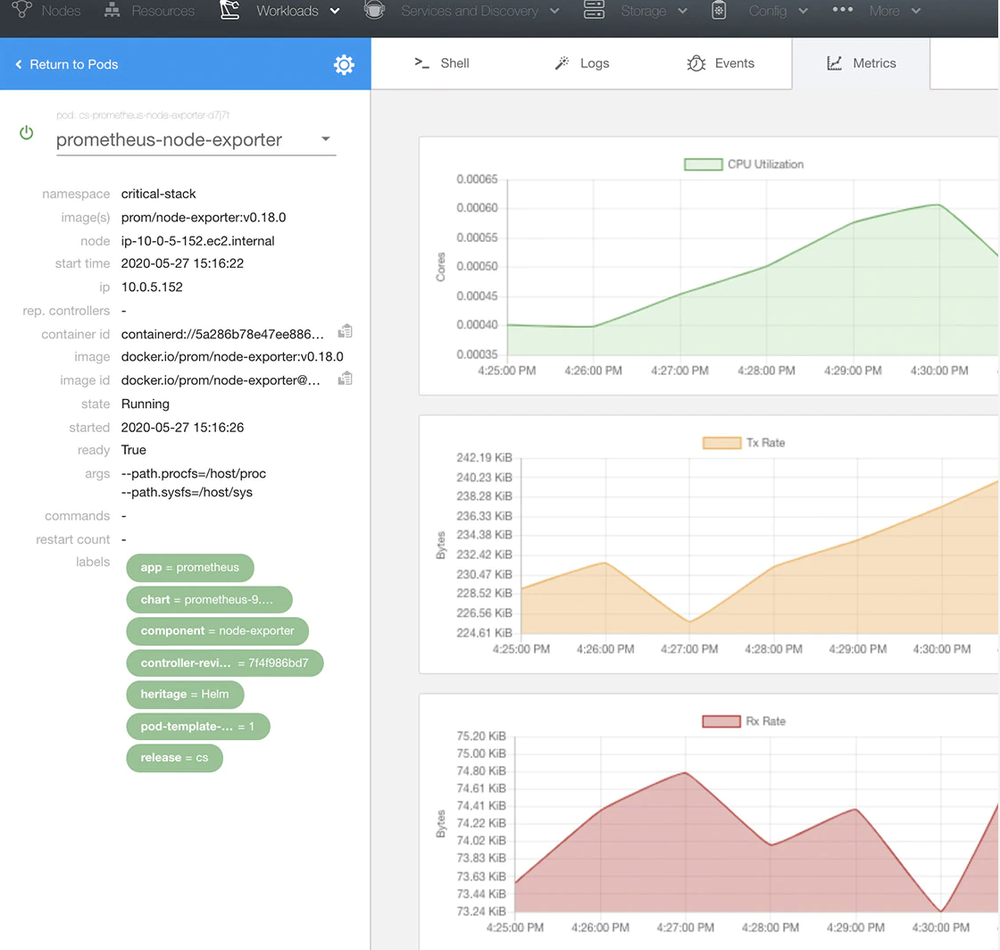Expand the More dropdown chevron
Image resolution: width=1000 pixels, height=950 pixels.
click(916, 11)
